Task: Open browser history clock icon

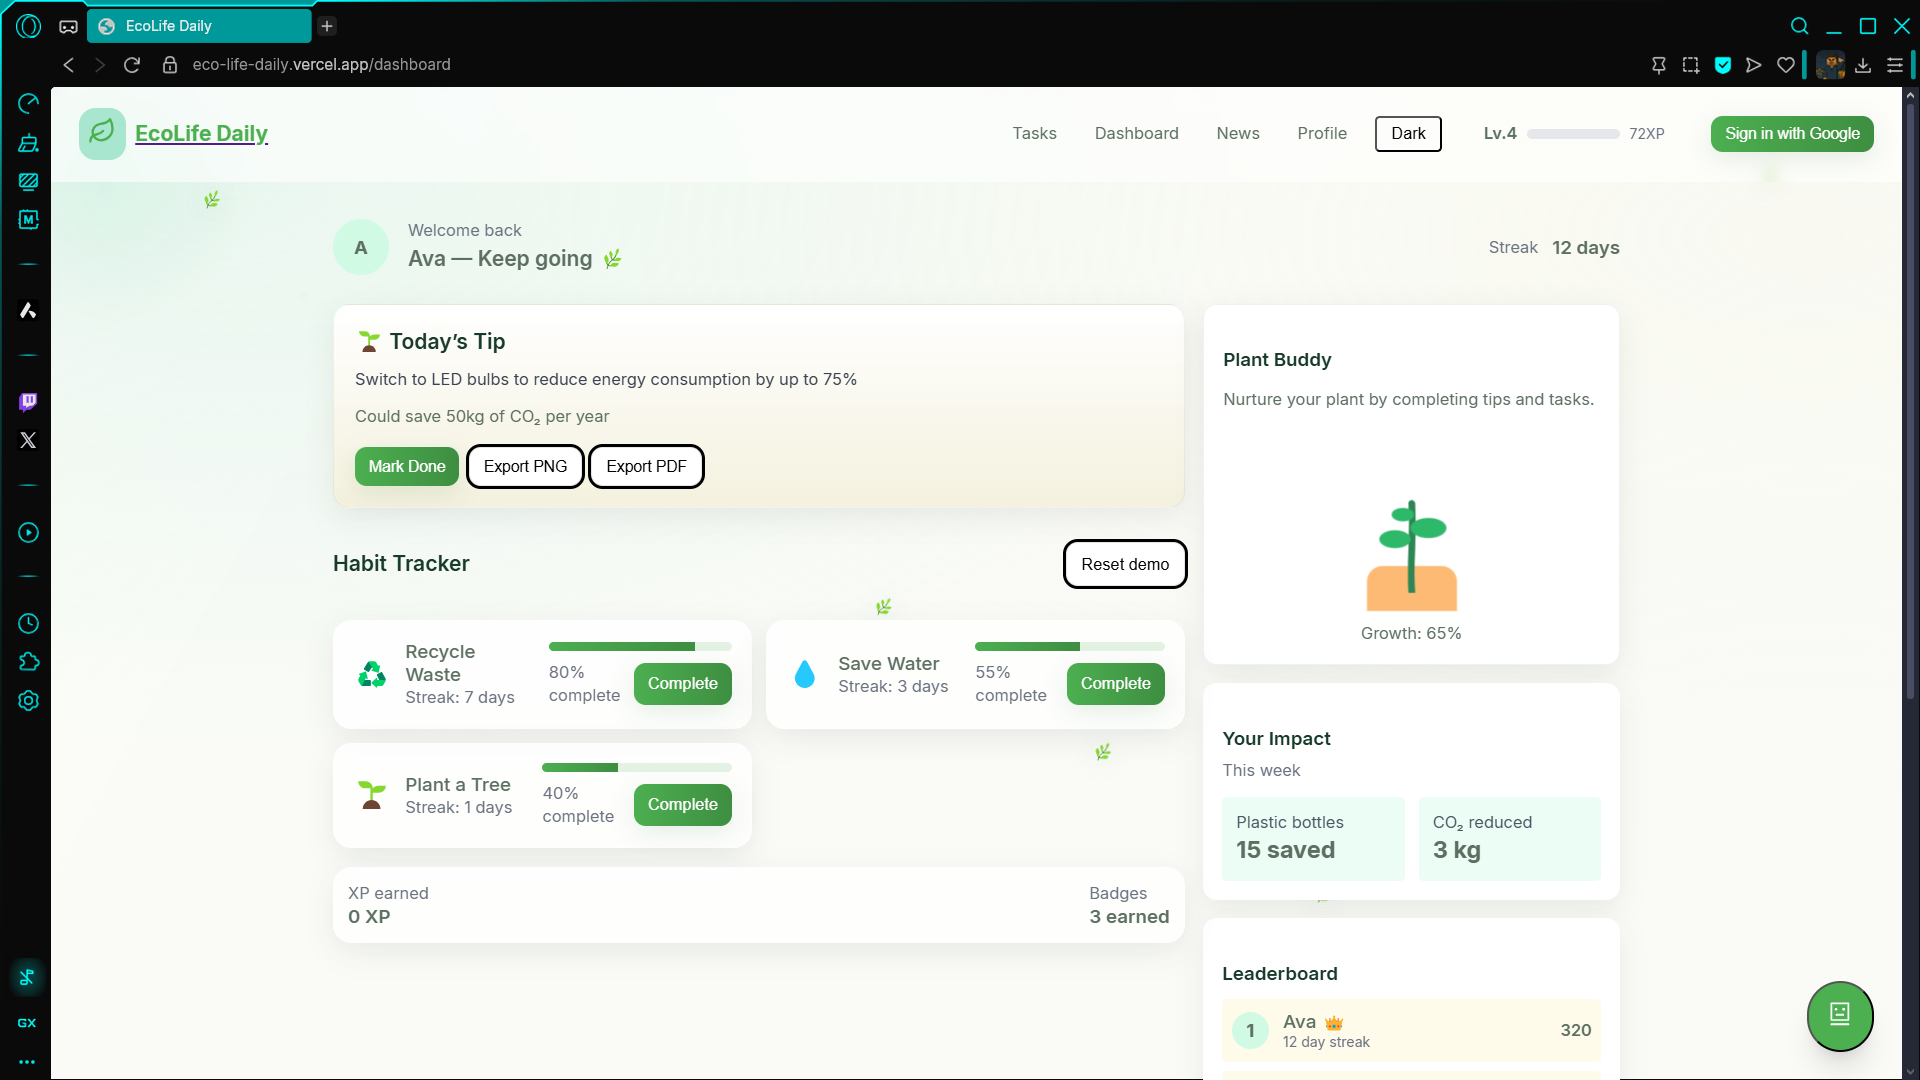Action: pos(28,624)
